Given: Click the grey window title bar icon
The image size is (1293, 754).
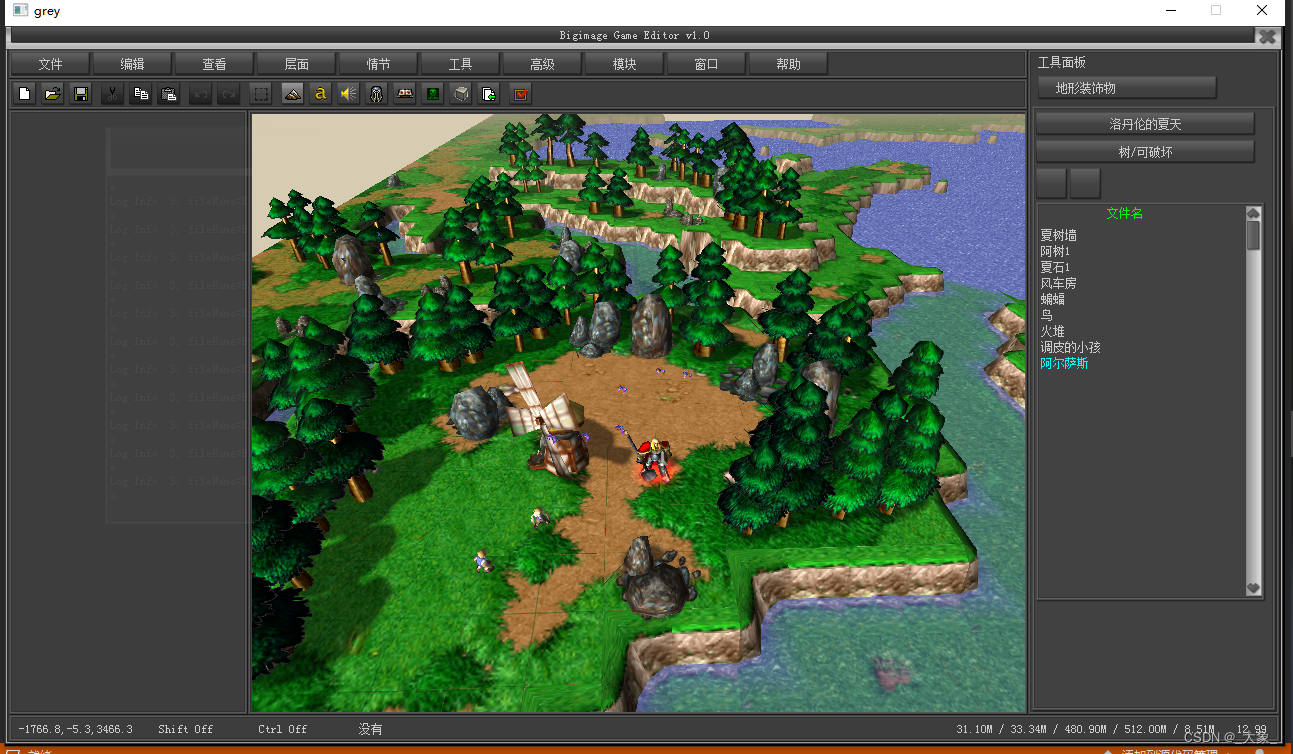Looking at the screenshot, I should 20,10.
